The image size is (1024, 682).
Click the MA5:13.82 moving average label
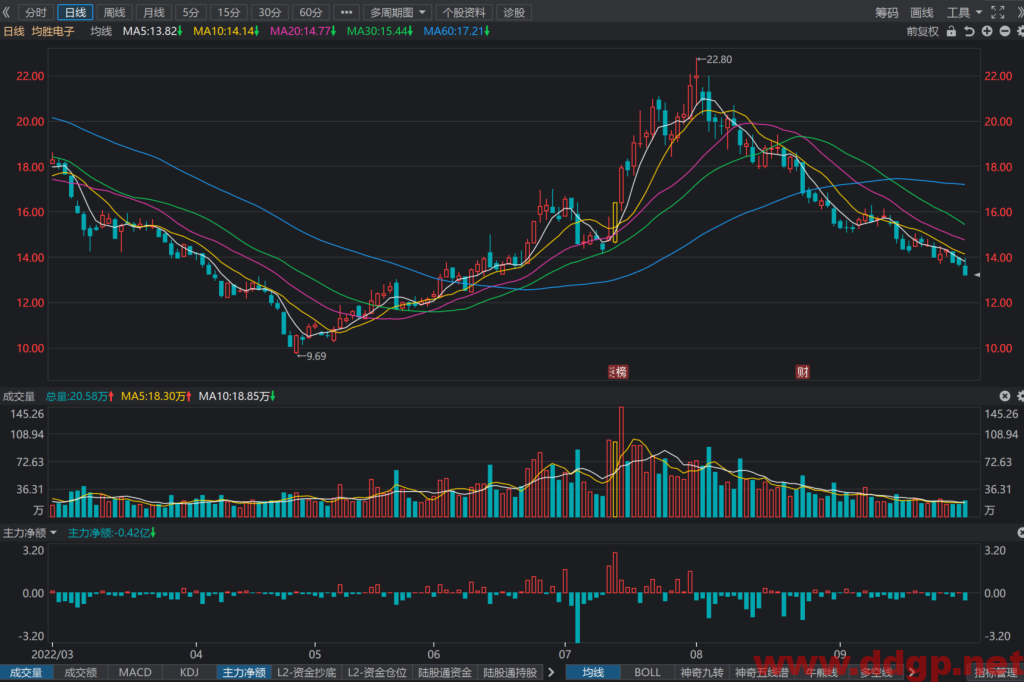point(152,31)
